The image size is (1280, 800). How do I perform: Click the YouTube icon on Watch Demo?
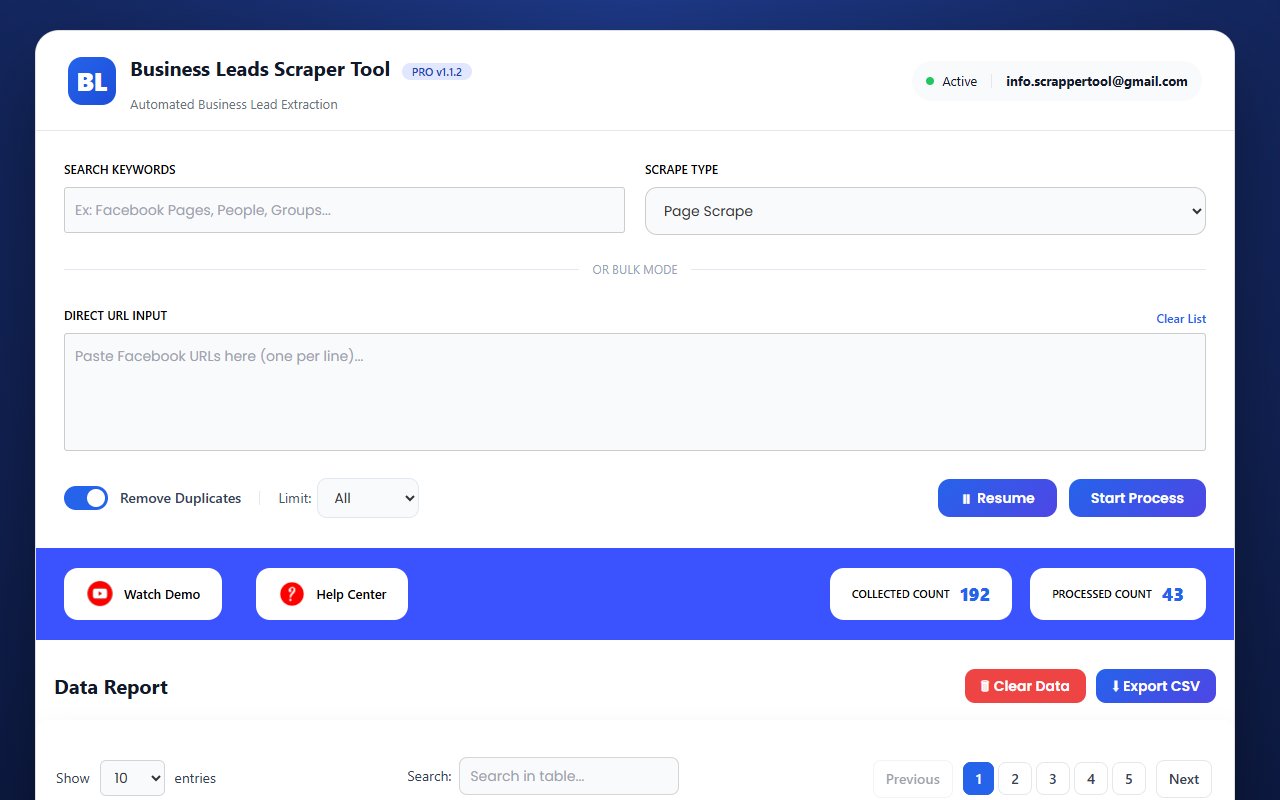click(100, 594)
